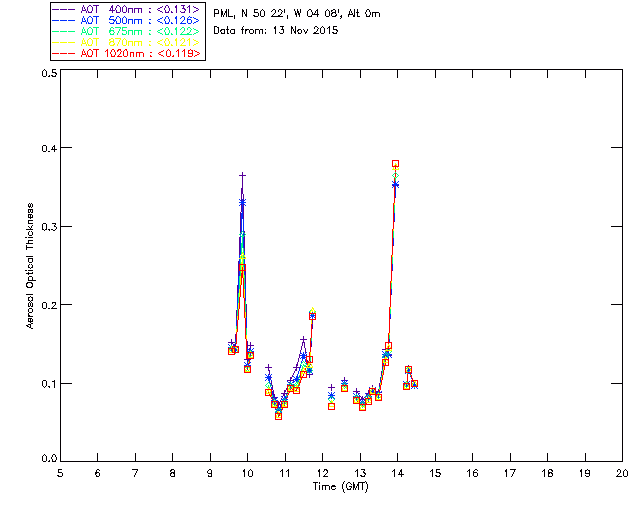Image resolution: width=640 pixels, height=512 pixels.
Task: Click the 0.5 y-axis label
Action: pyautogui.click(x=49, y=73)
